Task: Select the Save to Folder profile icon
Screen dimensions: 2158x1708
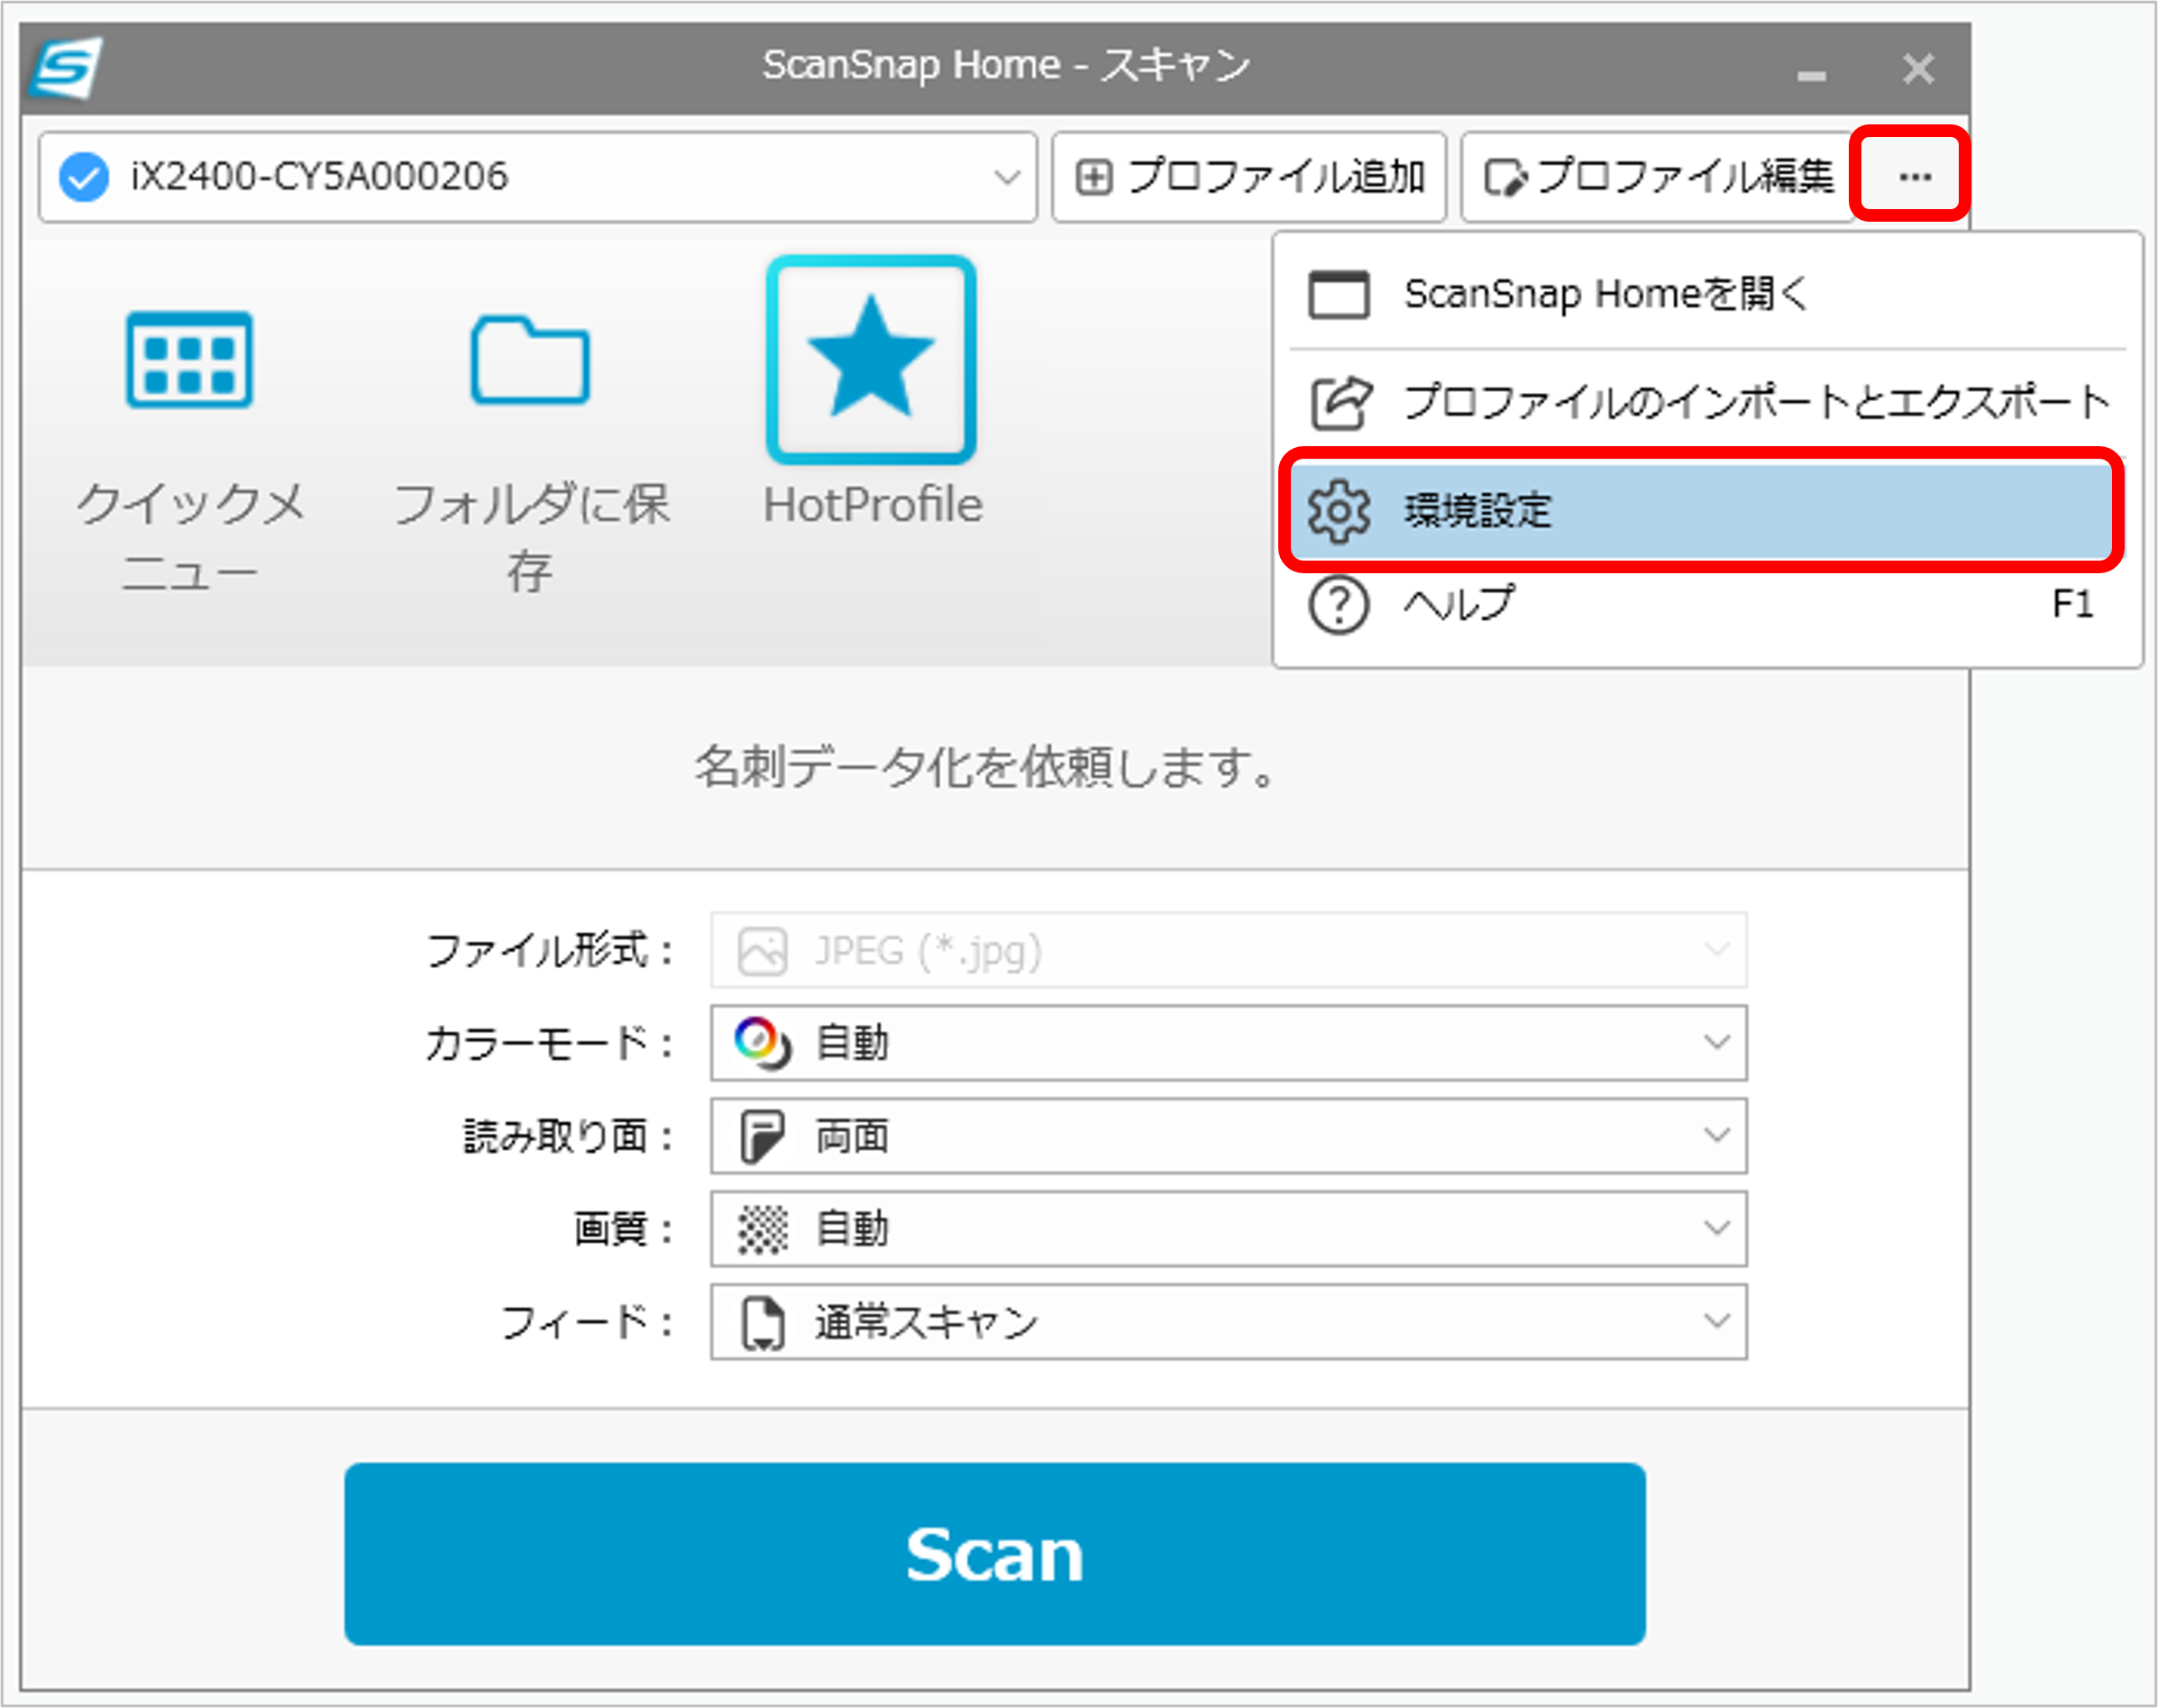Action: pyautogui.click(x=530, y=360)
